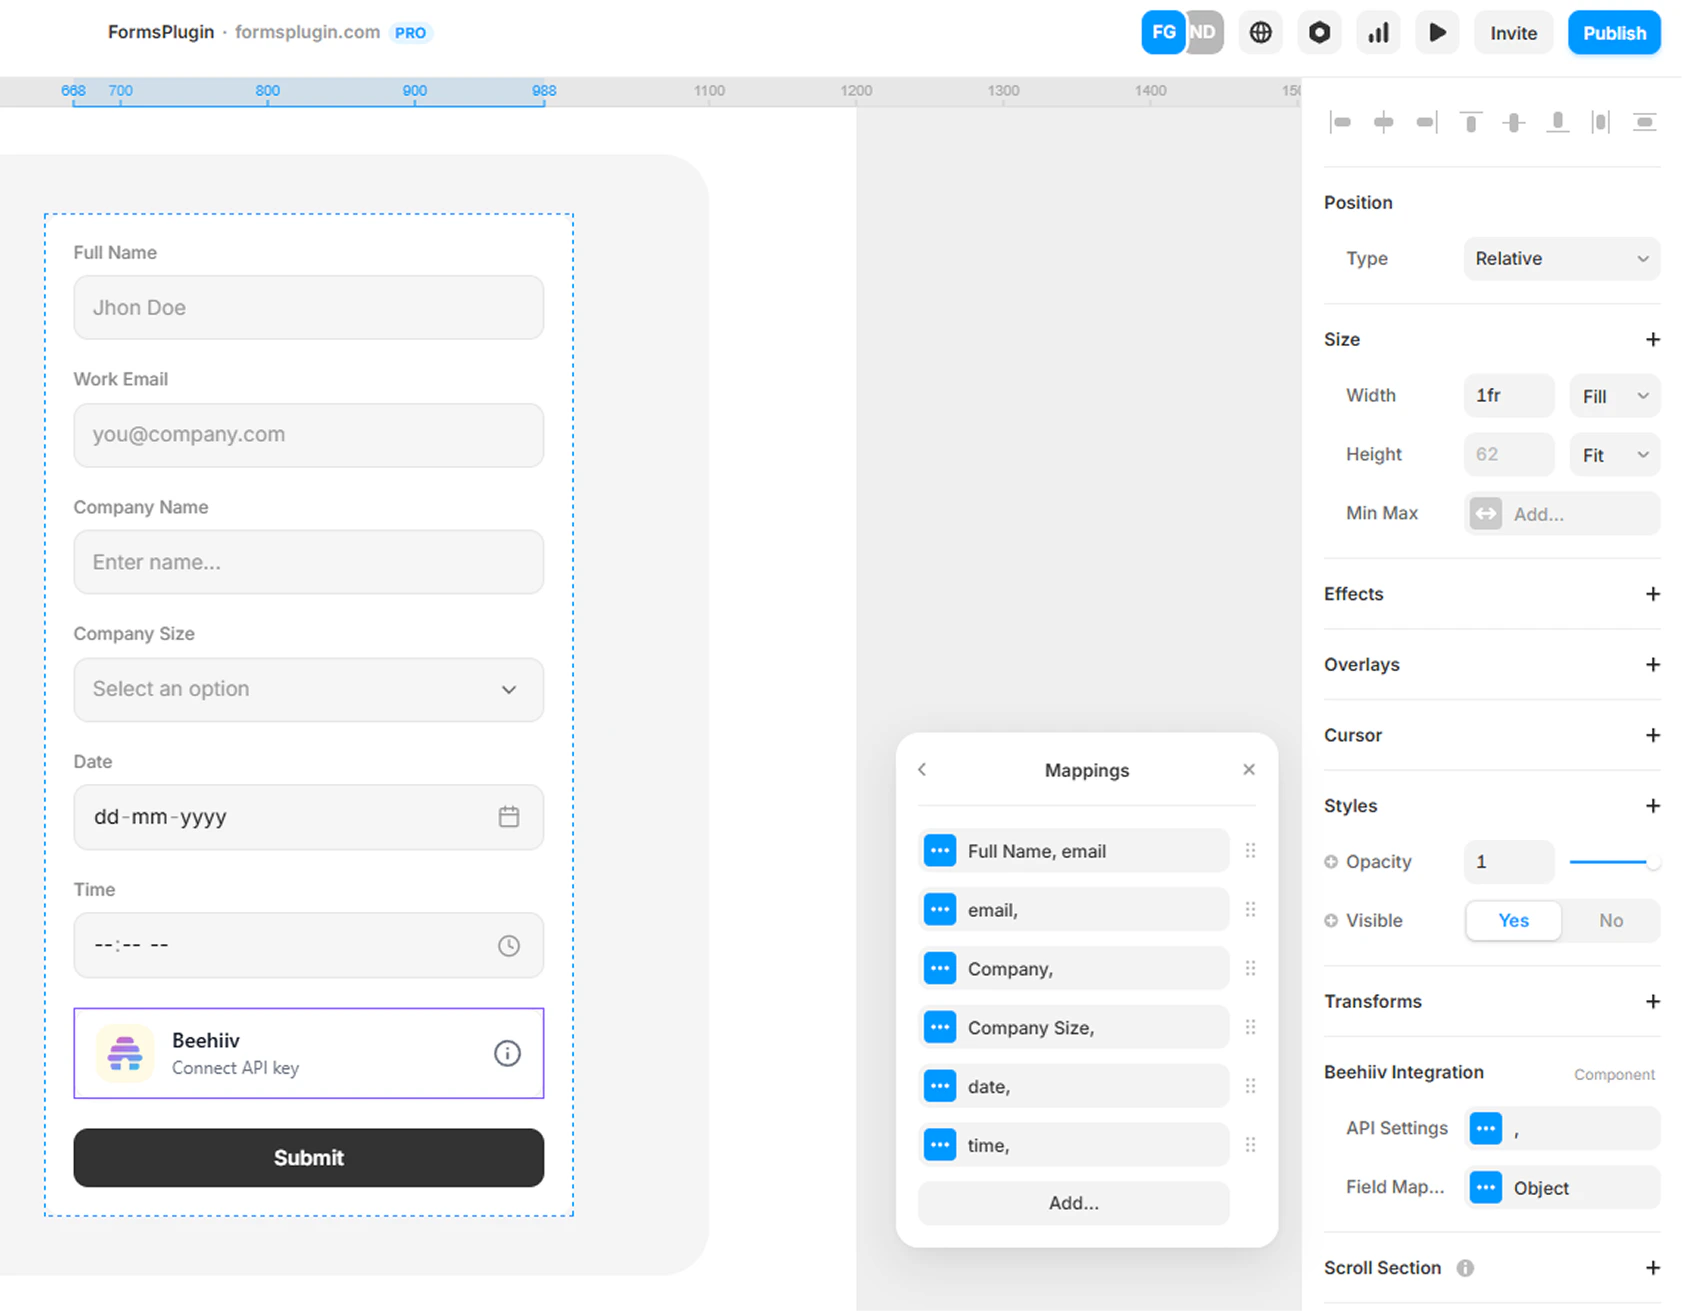Open the Time field clock icon

509,945
